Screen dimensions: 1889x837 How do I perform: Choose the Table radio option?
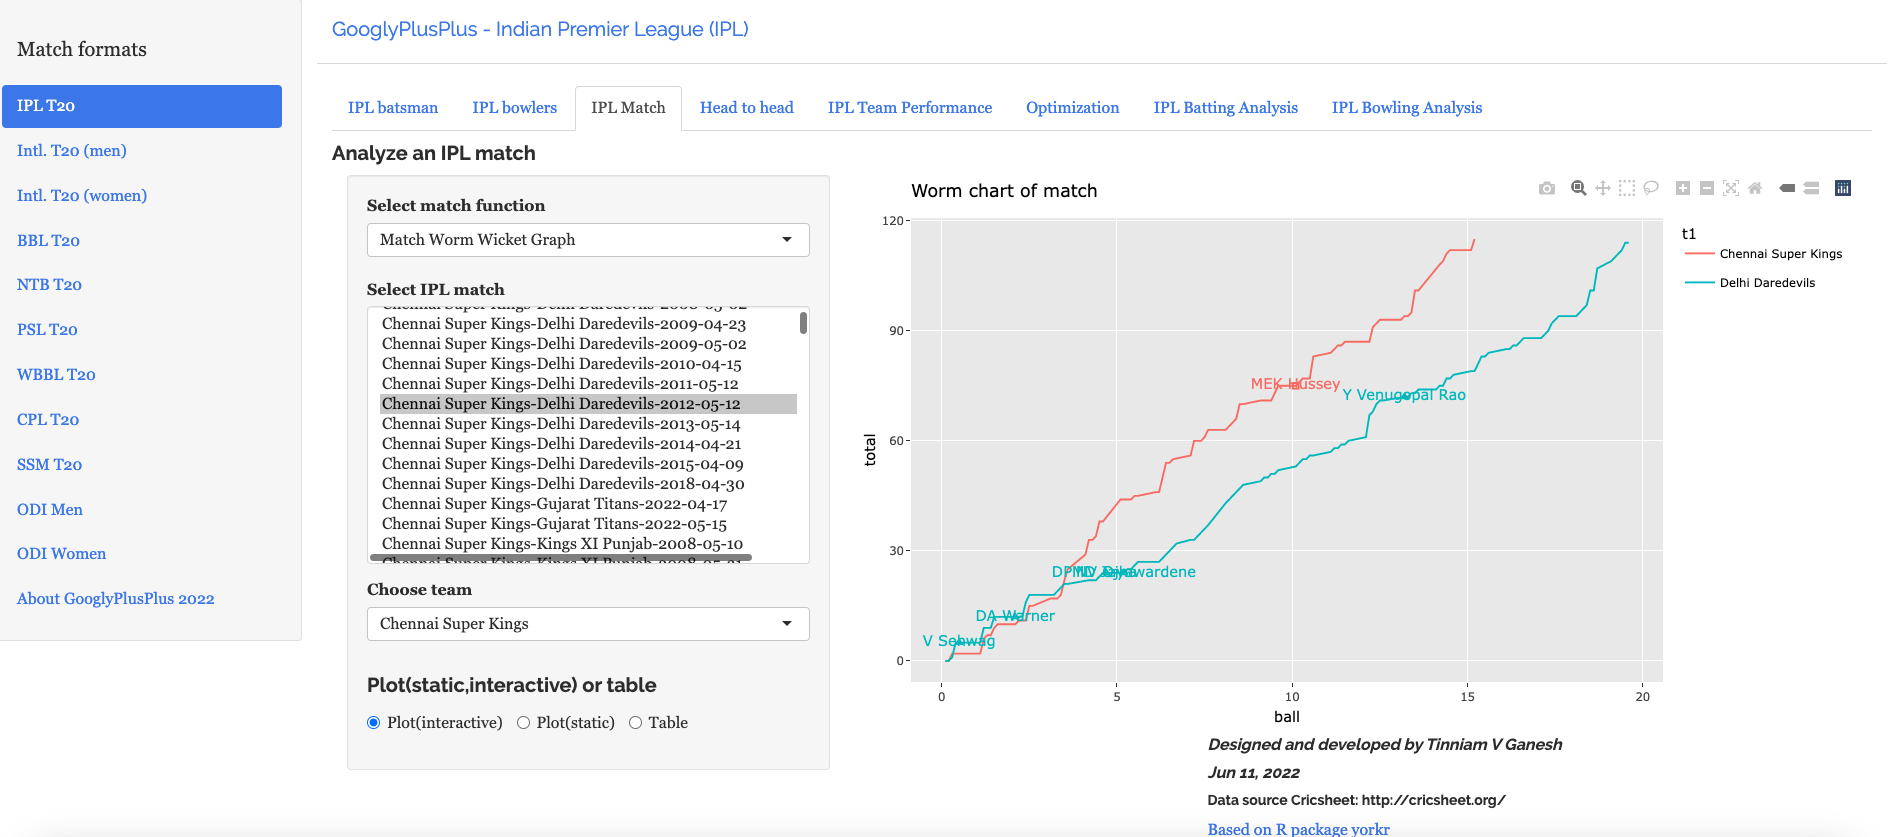635,723
